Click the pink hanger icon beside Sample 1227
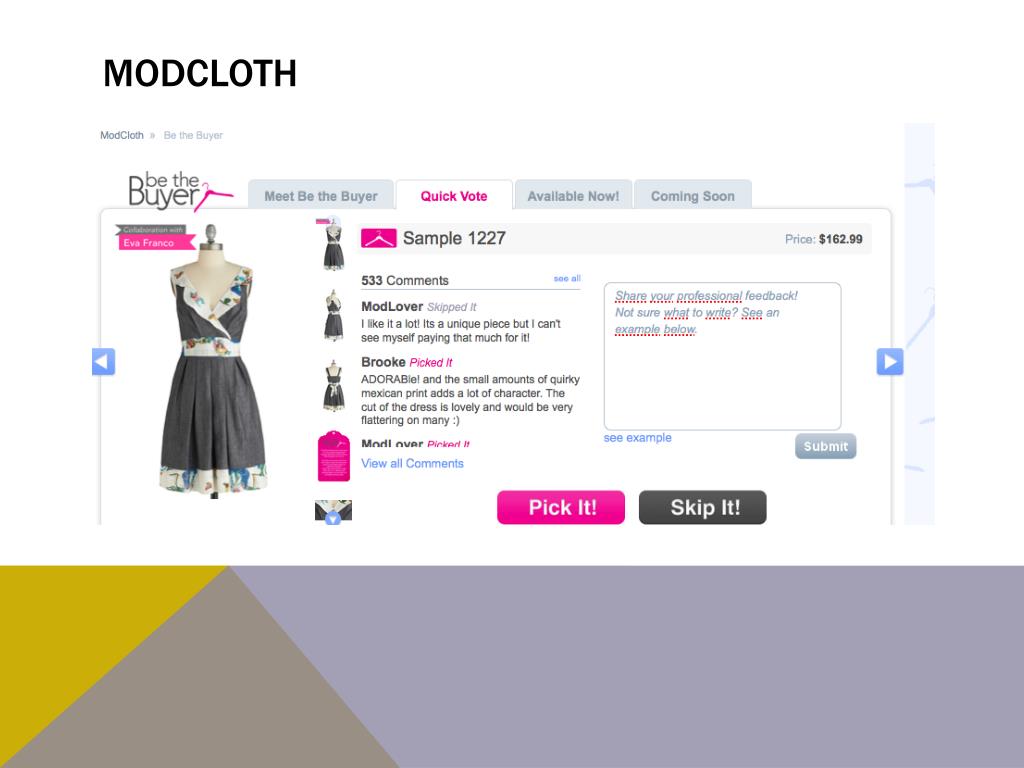Viewport: 1024px width, 768px height. (379, 238)
